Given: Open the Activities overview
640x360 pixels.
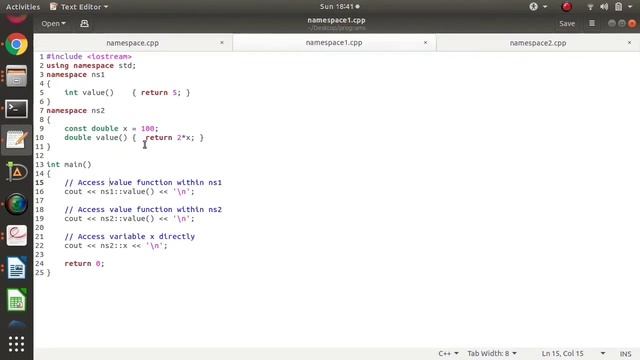Looking at the screenshot, I should [23, 7].
